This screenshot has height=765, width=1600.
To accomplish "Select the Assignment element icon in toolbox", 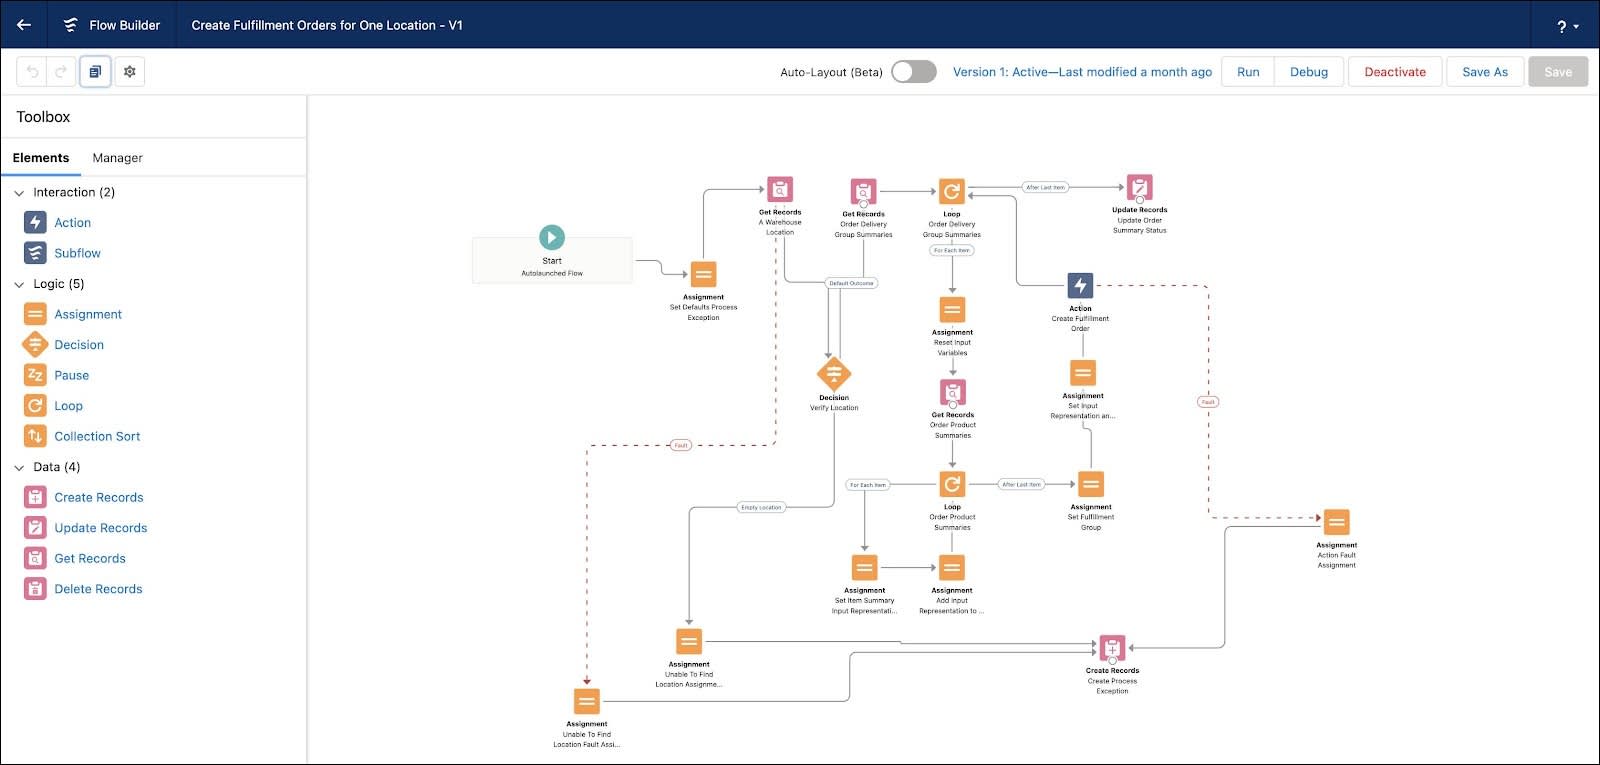I will (x=35, y=314).
